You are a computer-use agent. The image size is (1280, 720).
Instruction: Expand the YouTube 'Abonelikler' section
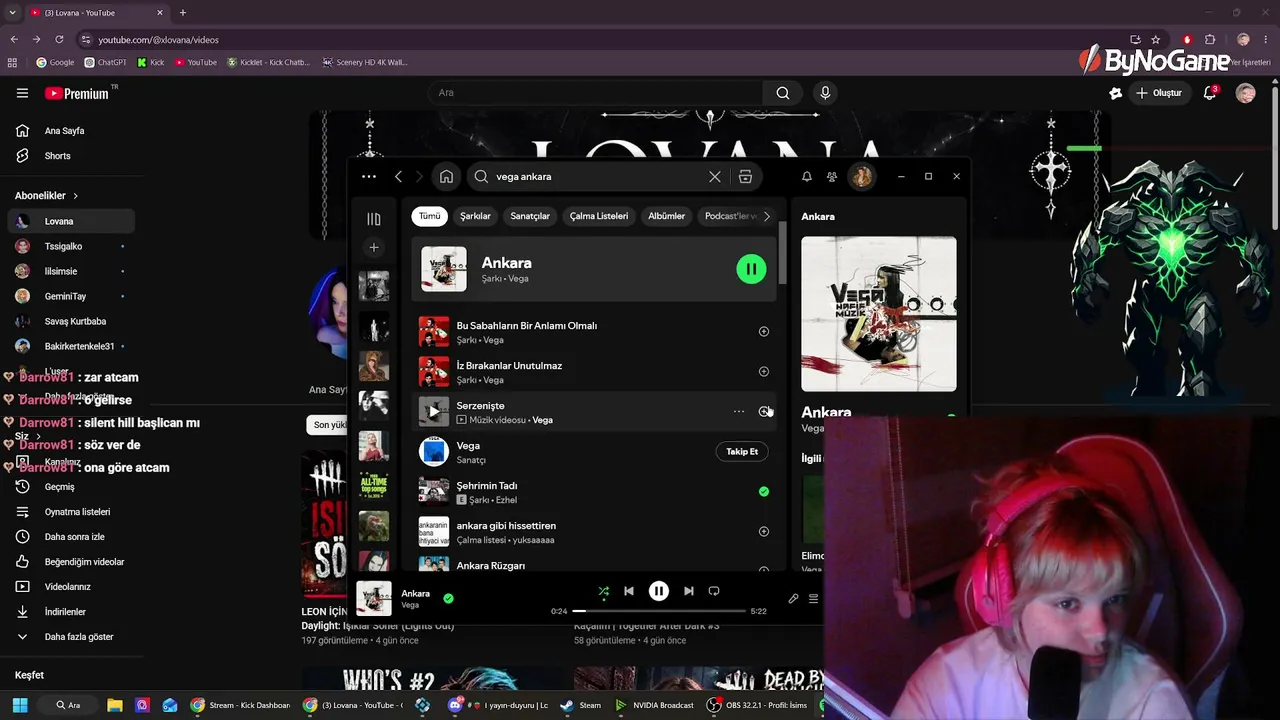(x=46, y=196)
